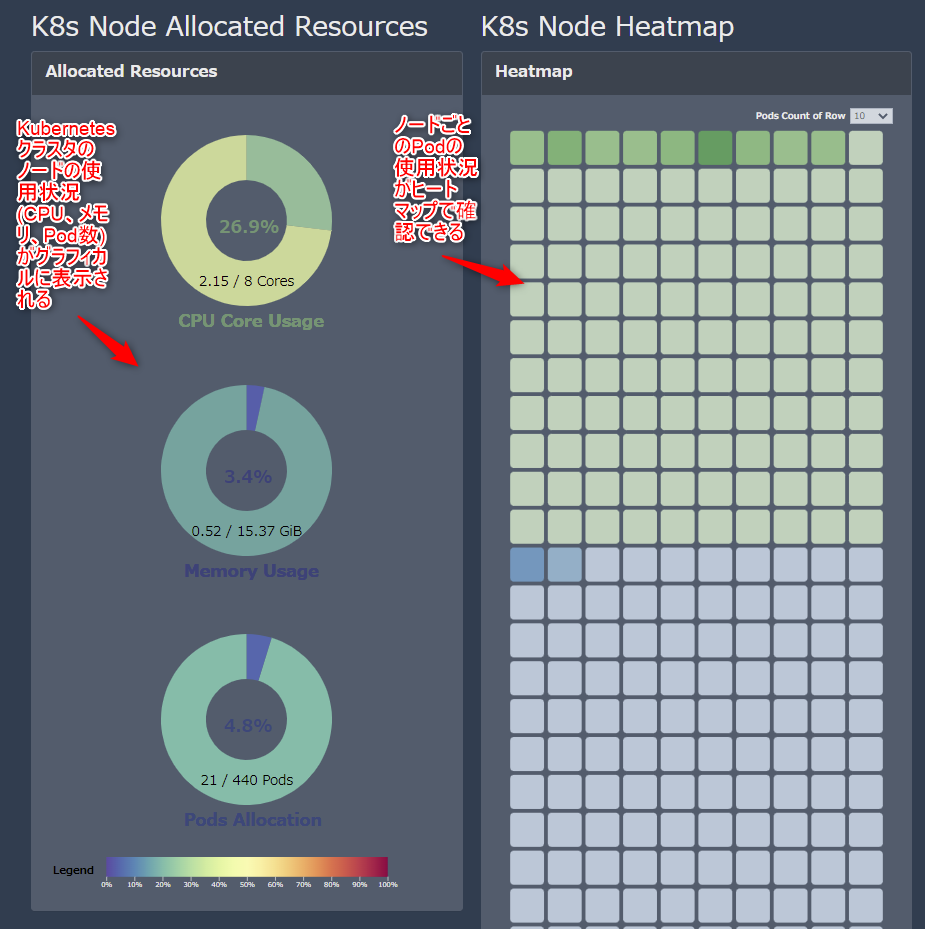Select the medium-blue cell beside the darkest blue

pos(565,565)
